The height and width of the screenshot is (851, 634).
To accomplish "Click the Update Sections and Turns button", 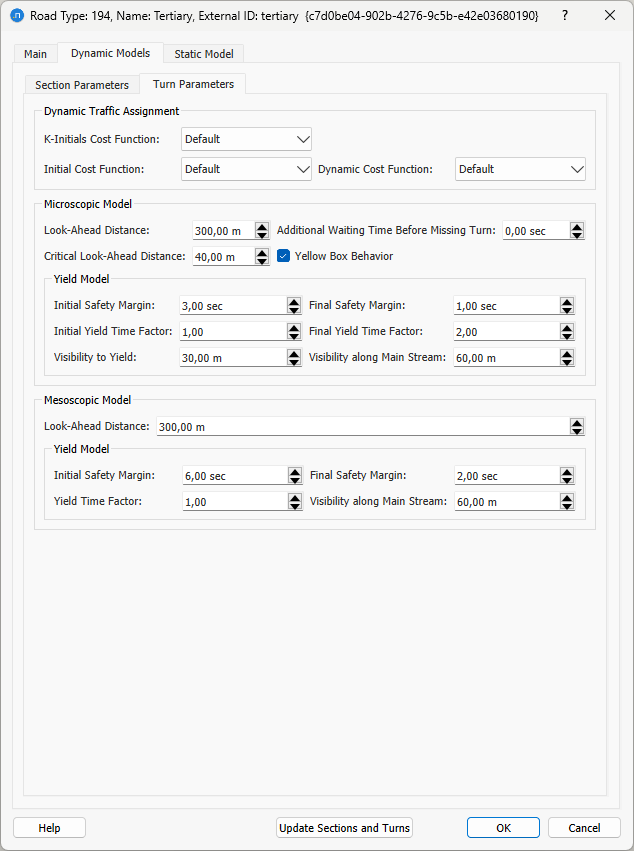I will point(344,827).
